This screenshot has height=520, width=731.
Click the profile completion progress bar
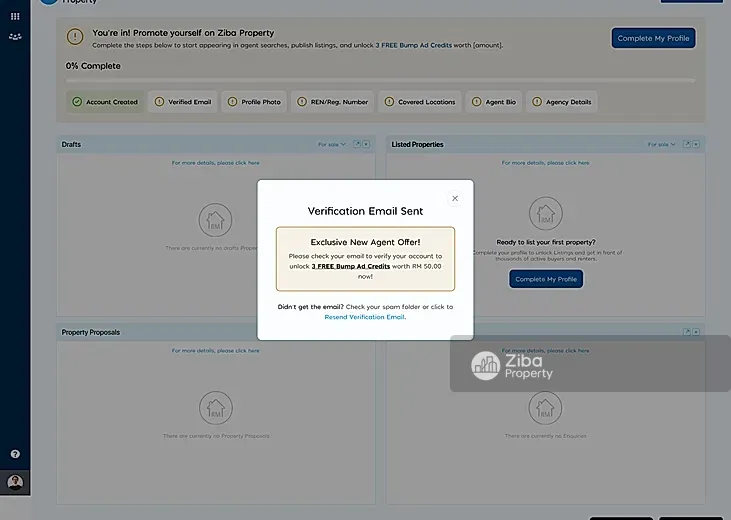(x=380, y=81)
